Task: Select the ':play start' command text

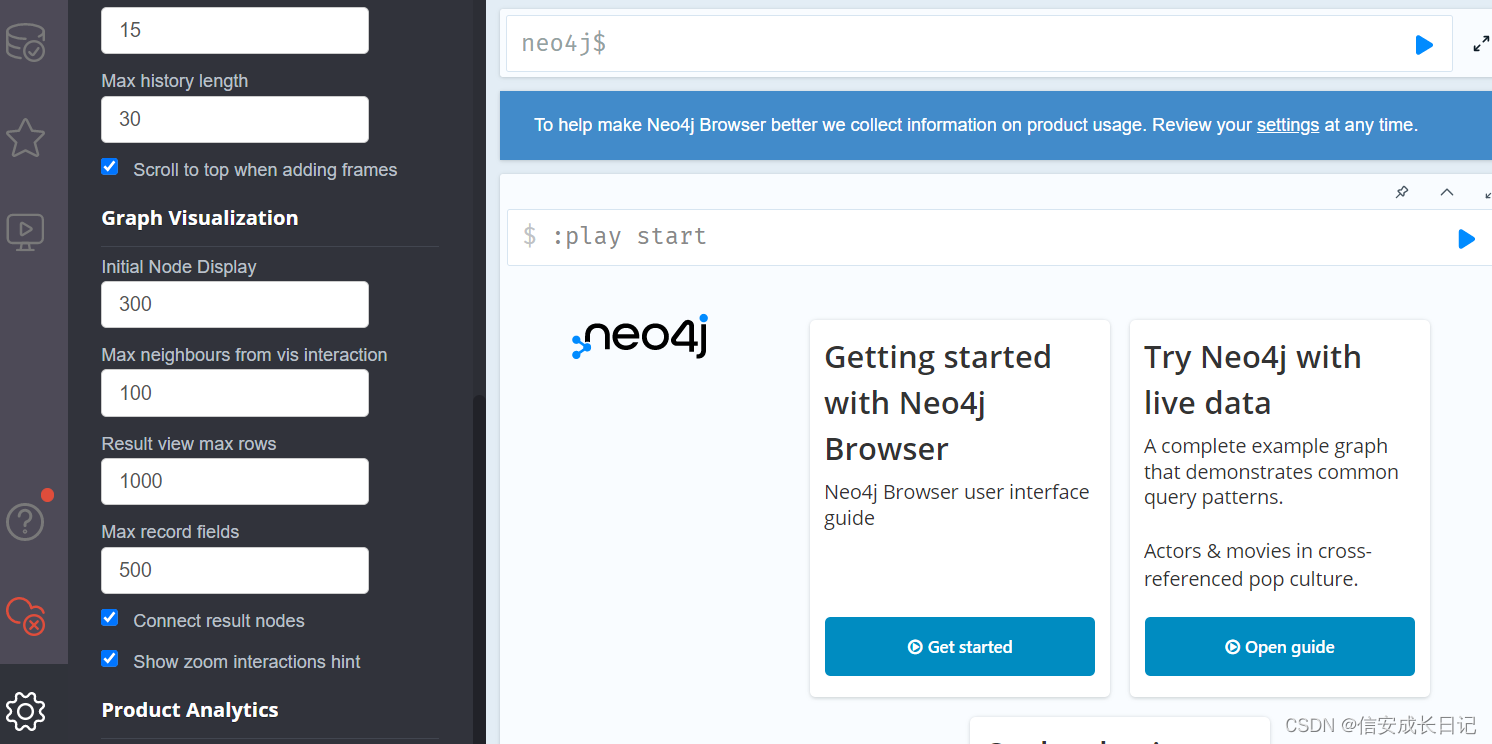Action: [631, 236]
